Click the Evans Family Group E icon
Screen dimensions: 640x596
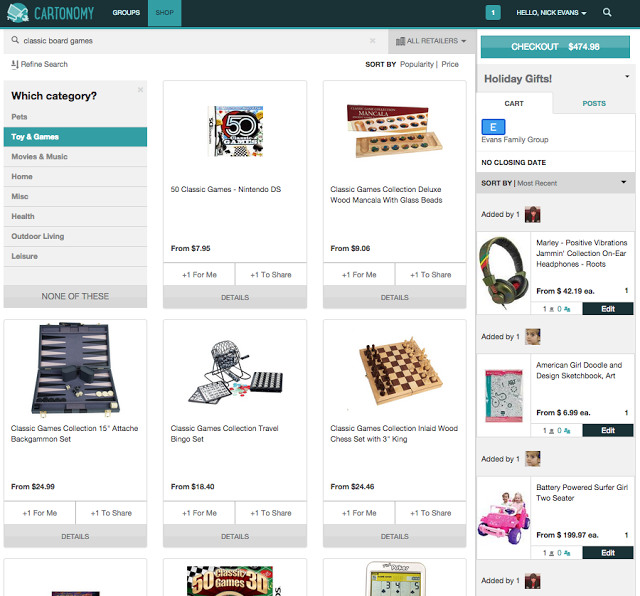click(x=493, y=127)
